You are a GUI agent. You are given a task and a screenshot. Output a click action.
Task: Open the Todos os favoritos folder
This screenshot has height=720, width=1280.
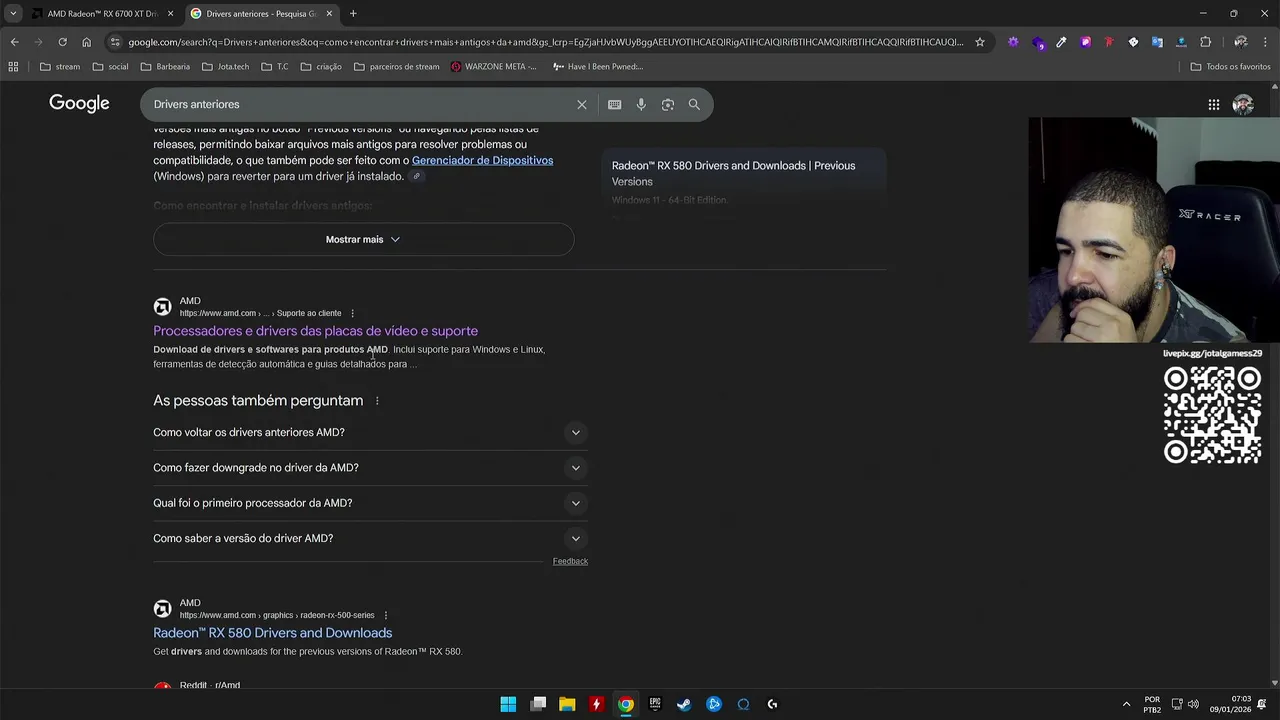[x=1230, y=67]
